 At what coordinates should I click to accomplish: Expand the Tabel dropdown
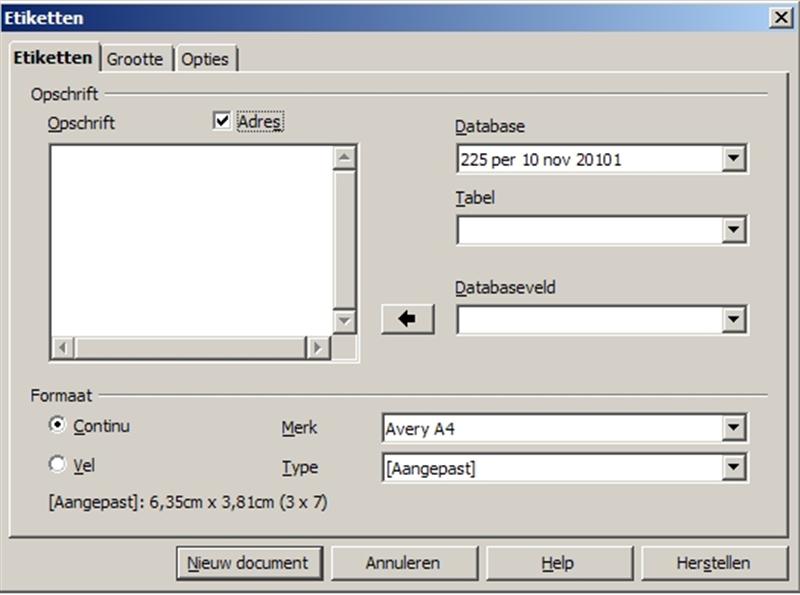[735, 230]
